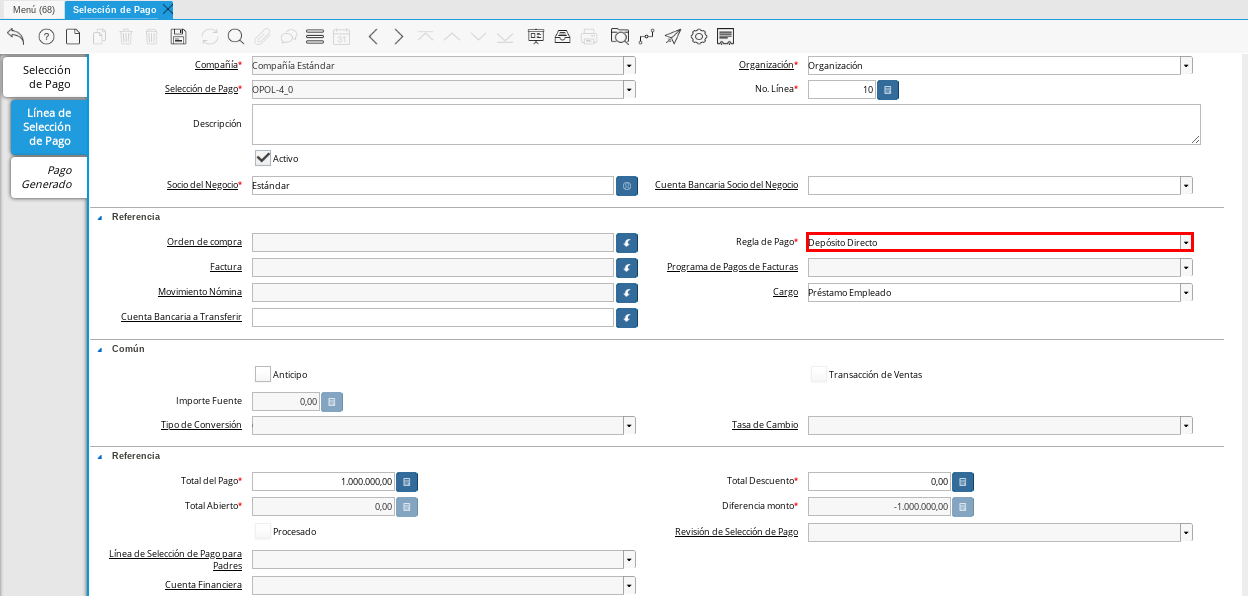Collapse the Común section
Screen dimensions: 1248x596
click(100, 349)
